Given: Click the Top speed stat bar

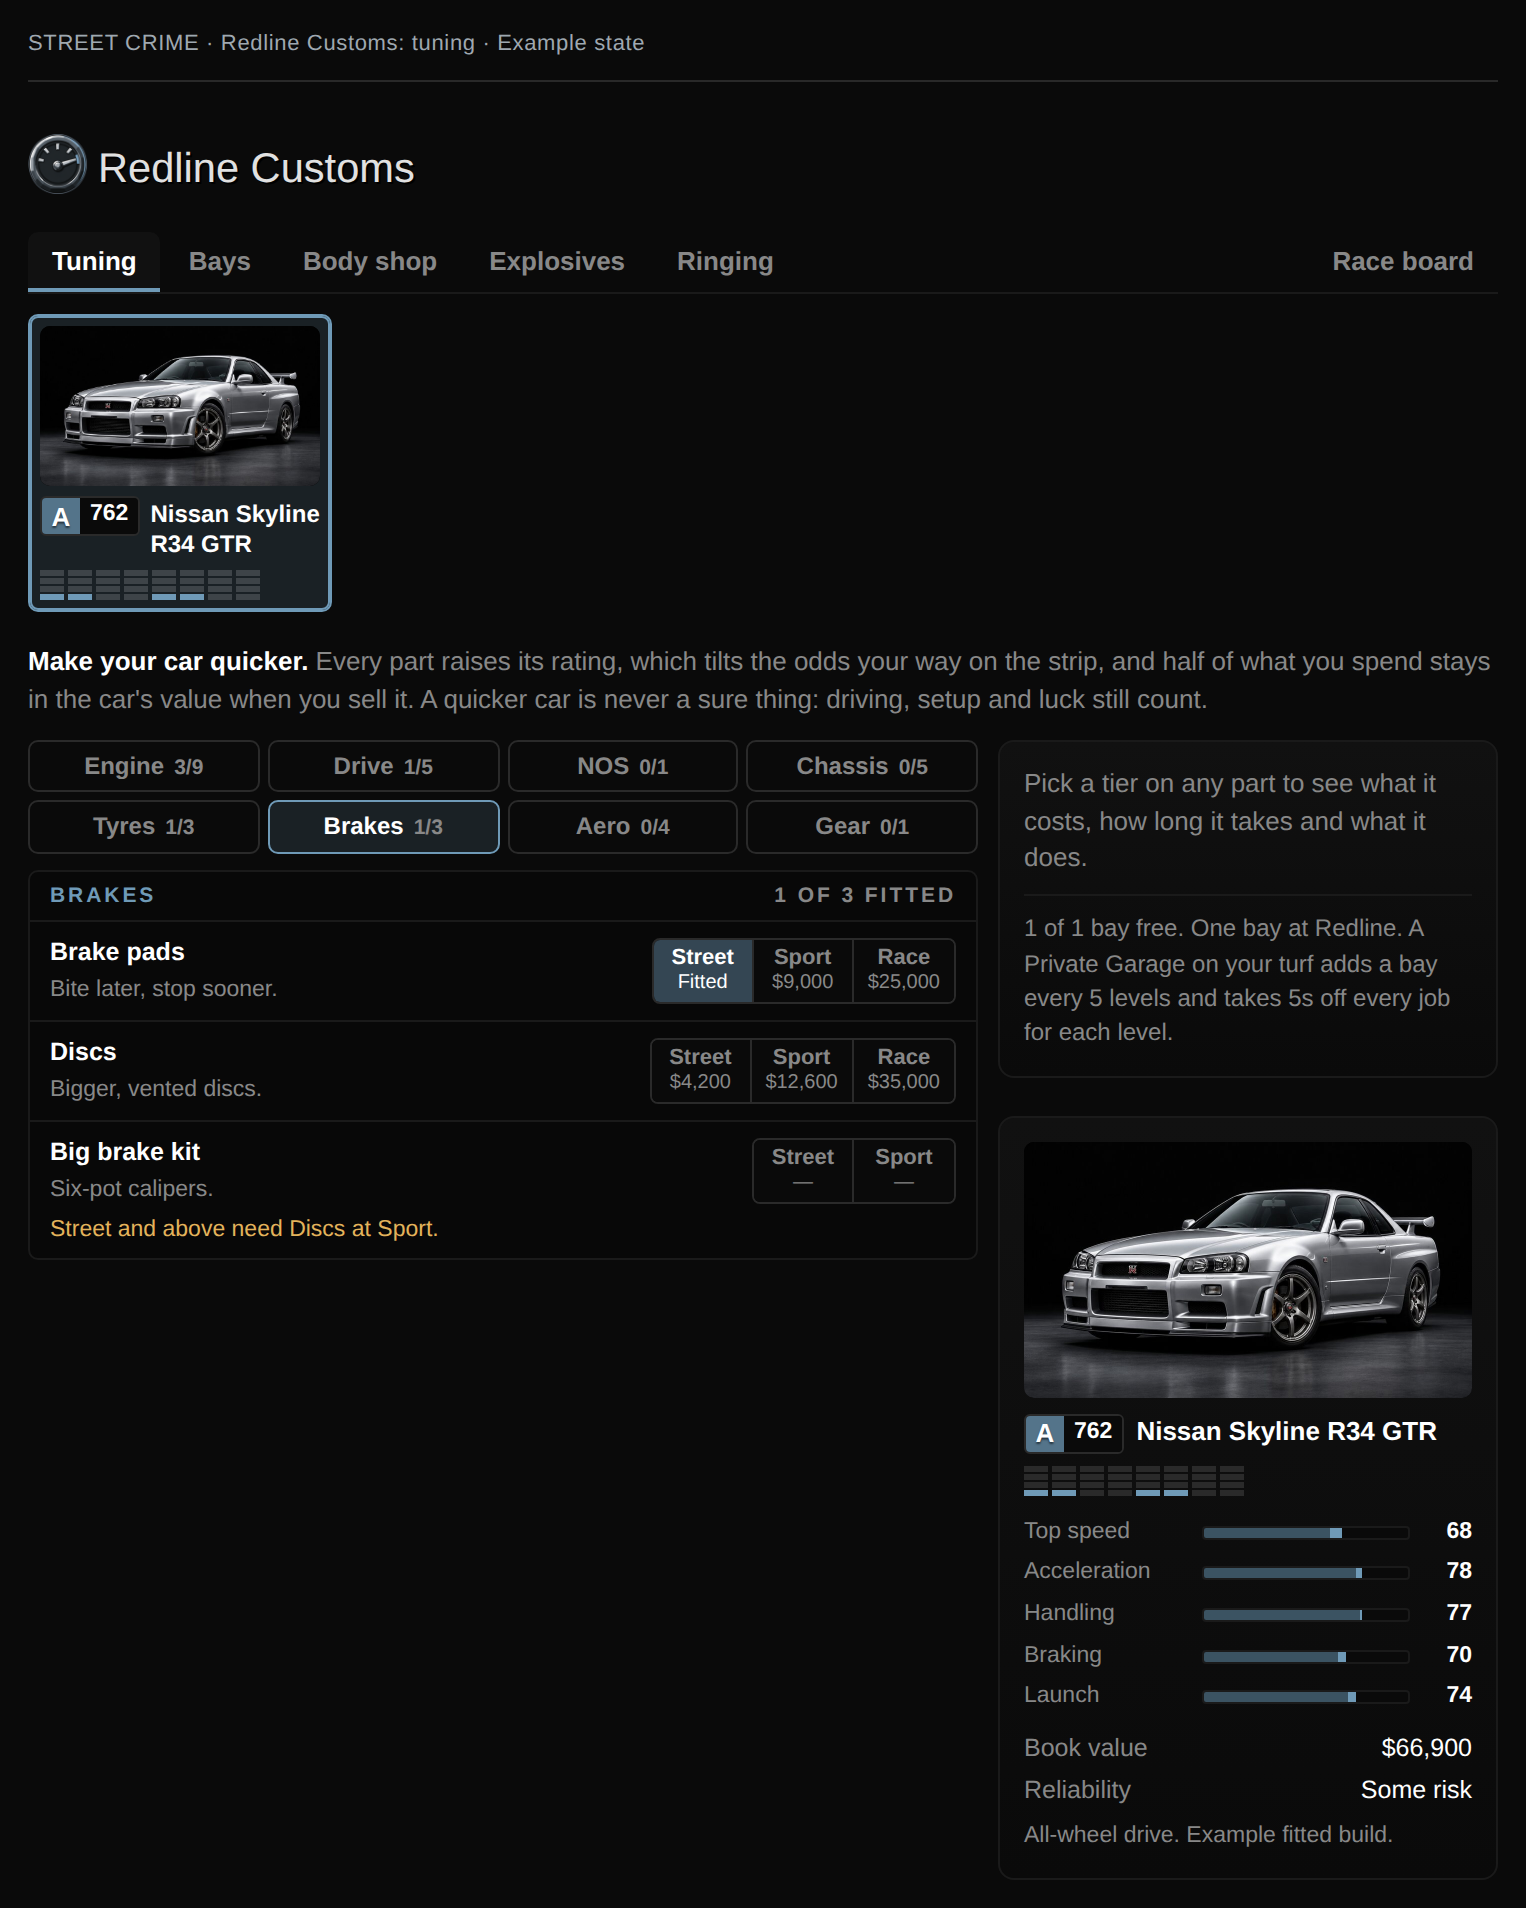Looking at the screenshot, I should (1306, 1533).
